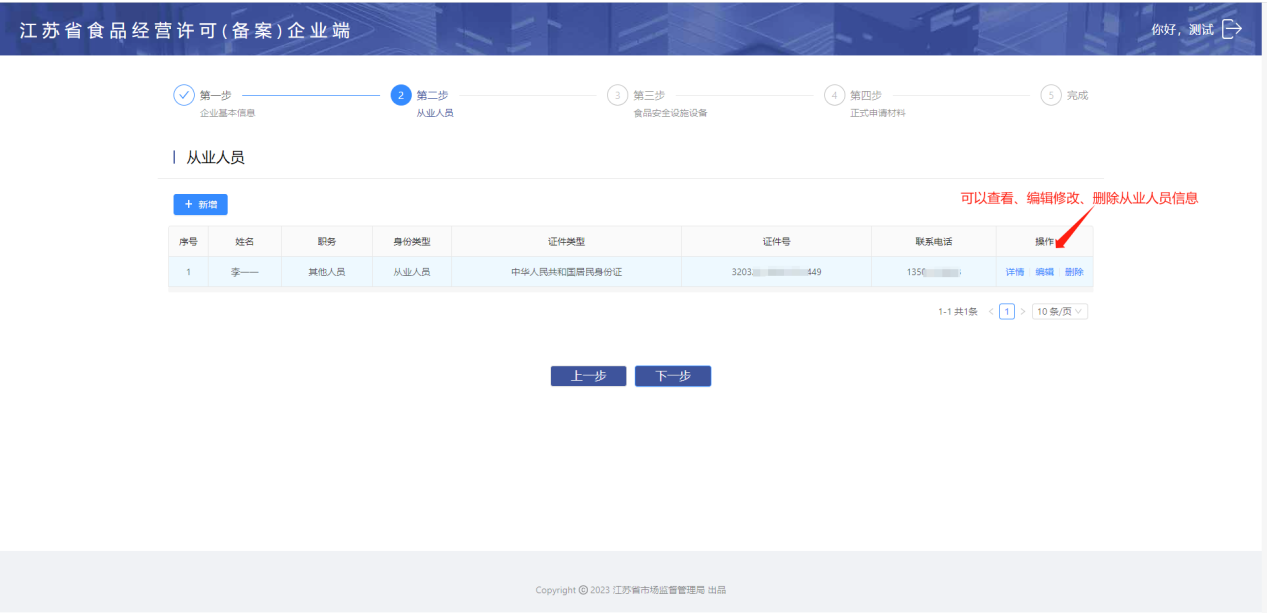Click step three numbered circle icon
Screen dimensions: 1267x613
coord(618,95)
